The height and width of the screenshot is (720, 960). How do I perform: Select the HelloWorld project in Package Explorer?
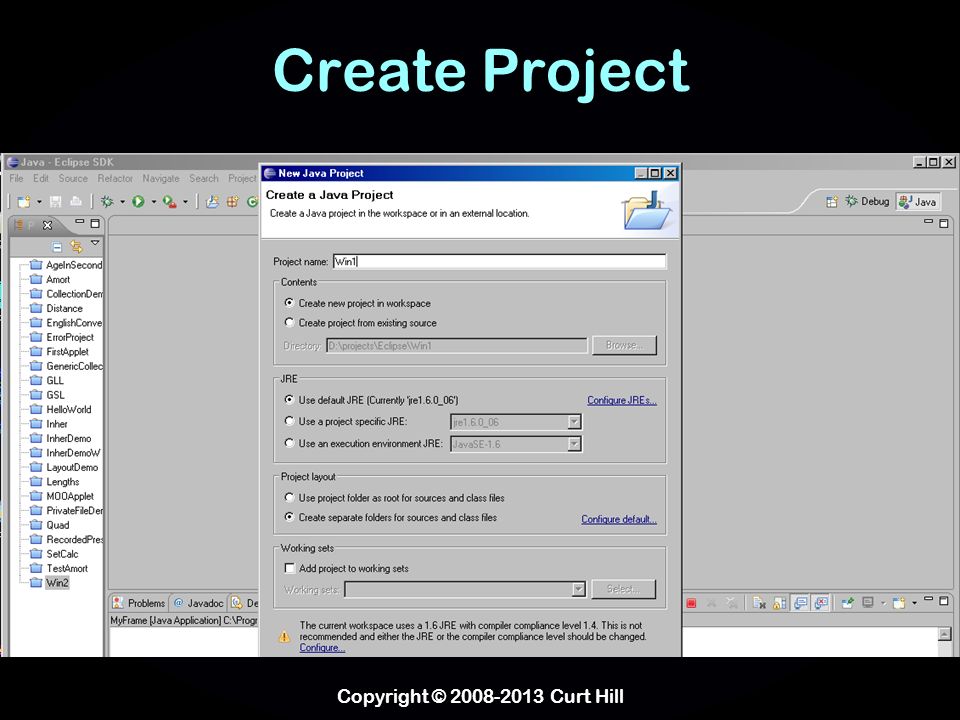coord(61,410)
